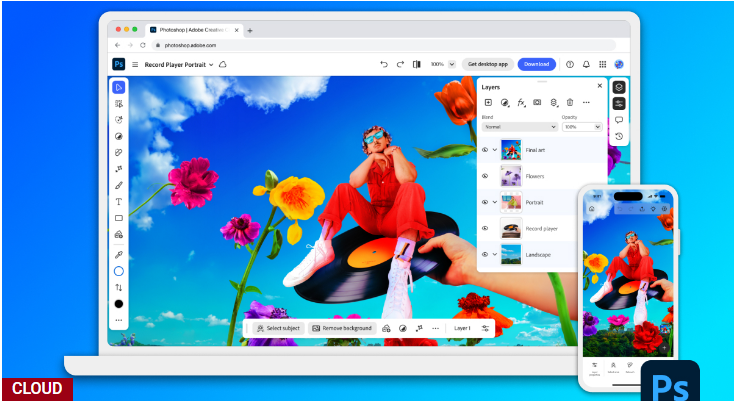Image resolution: width=736 pixels, height=402 pixels.
Task: Click the Select subject button
Action: (x=279, y=328)
